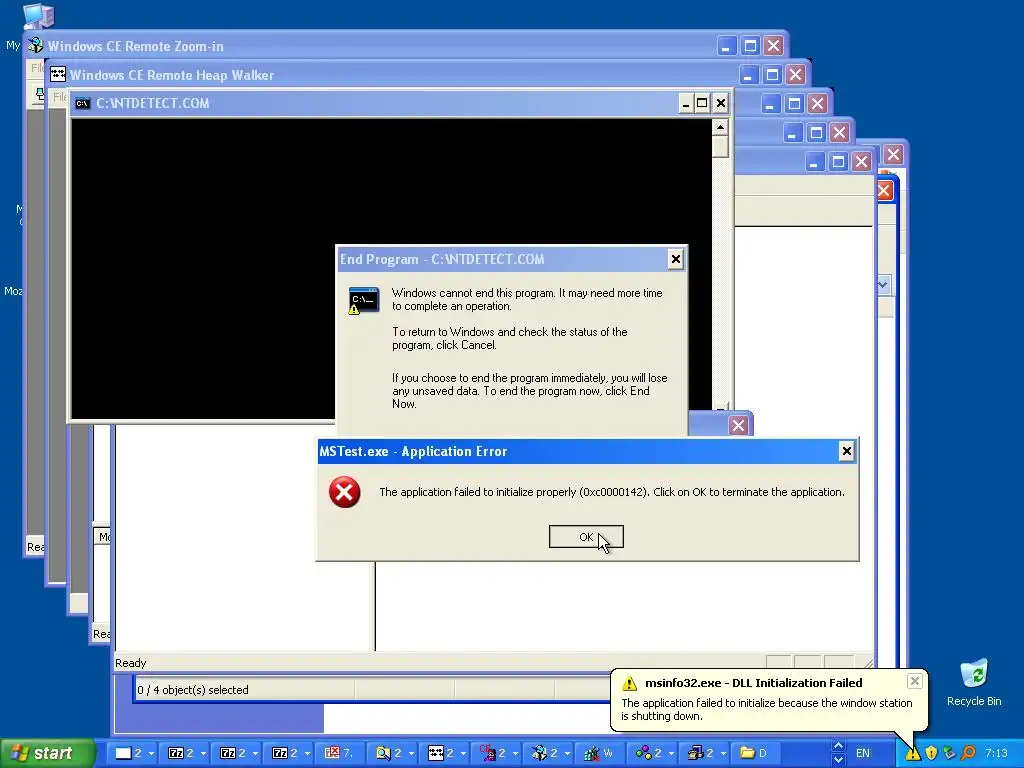Expand the colored-balls taskbar group dropdown arrow
Image resolution: width=1024 pixels, height=768 pixels.
[671, 754]
